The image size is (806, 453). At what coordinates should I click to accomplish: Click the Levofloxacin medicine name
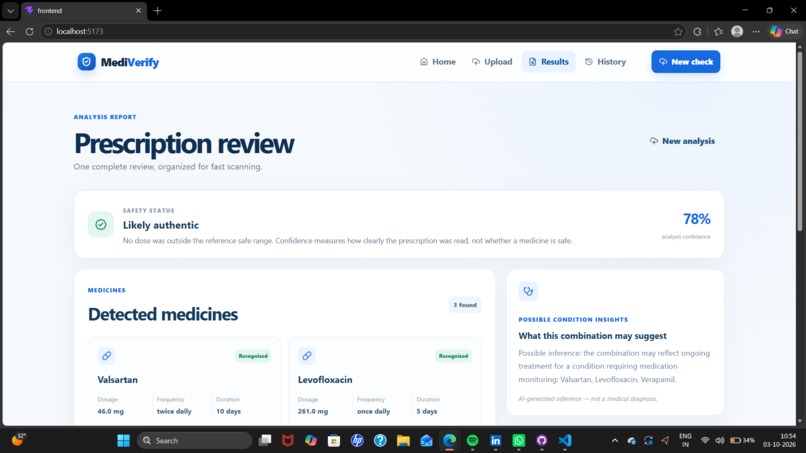pos(325,379)
